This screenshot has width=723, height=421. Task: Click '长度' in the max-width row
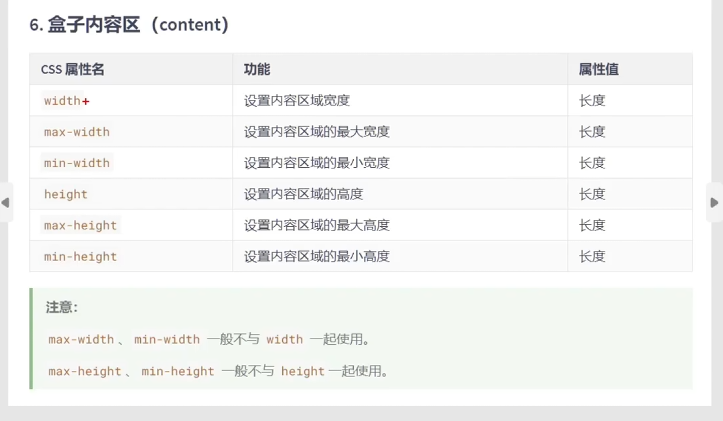(x=592, y=132)
